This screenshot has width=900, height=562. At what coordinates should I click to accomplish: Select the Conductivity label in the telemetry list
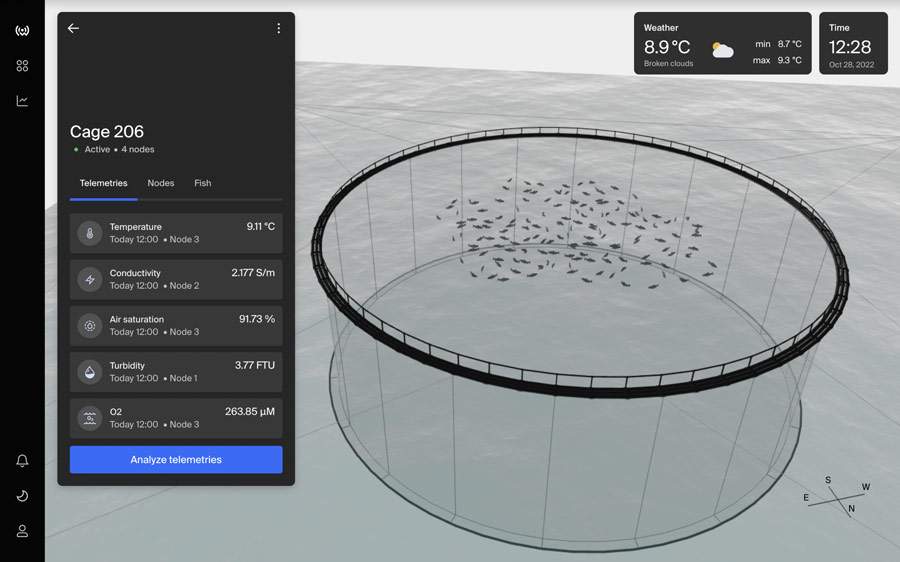click(135, 273)
